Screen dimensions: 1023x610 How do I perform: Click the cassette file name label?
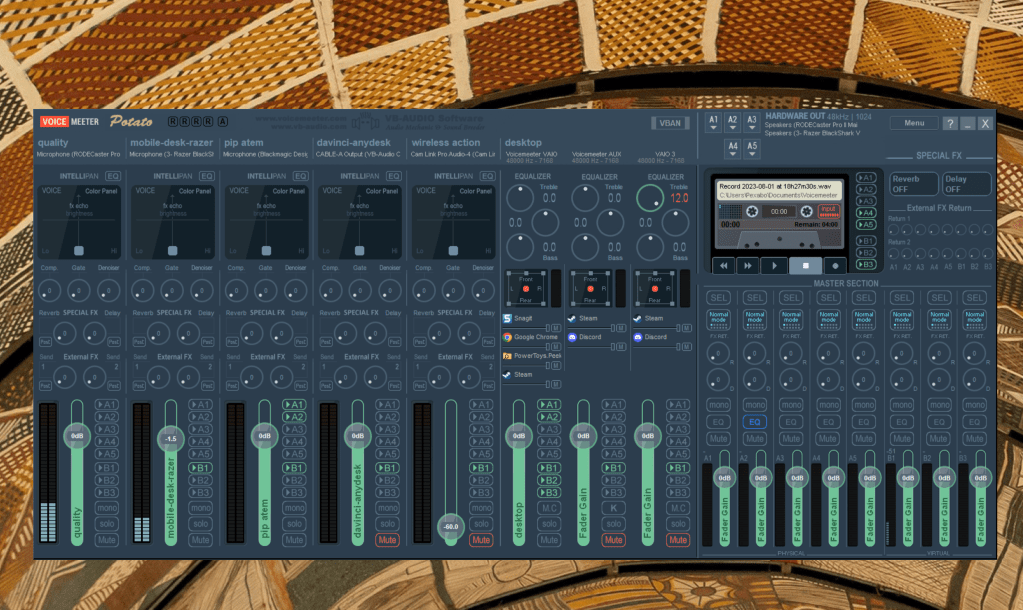pos(775,187)
